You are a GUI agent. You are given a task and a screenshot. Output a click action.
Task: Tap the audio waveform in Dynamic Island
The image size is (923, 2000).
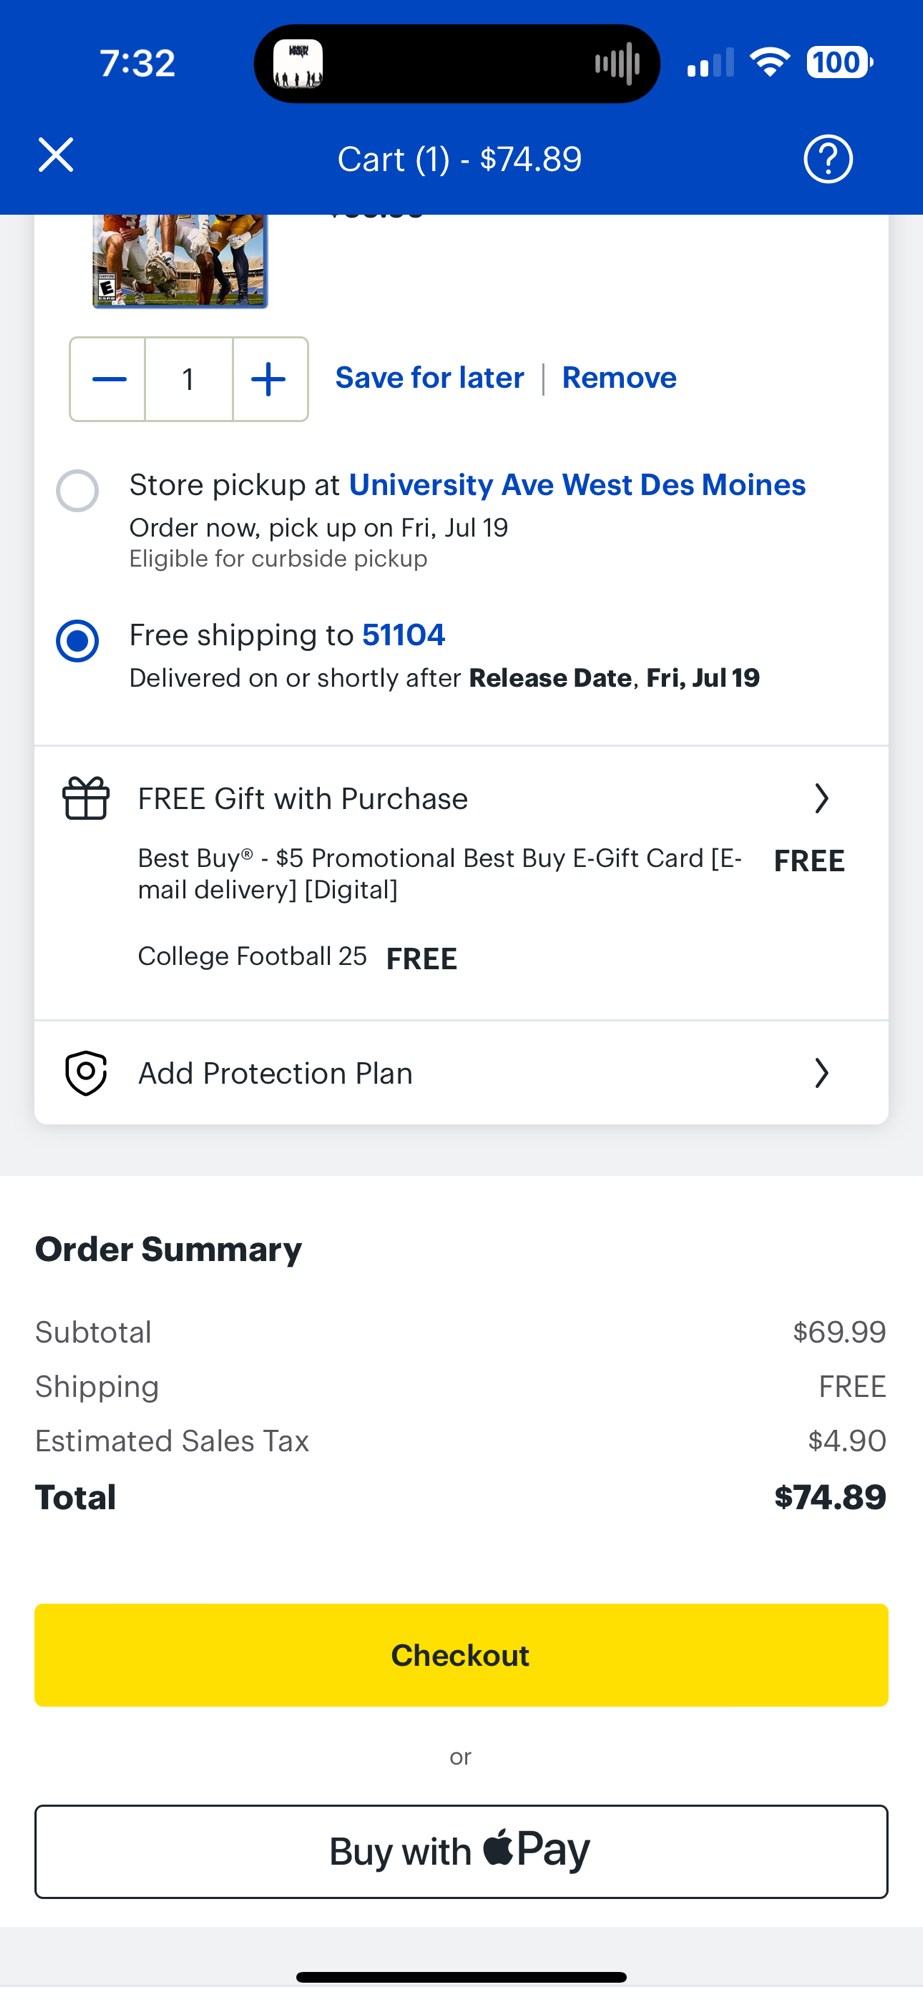[x=617, y=64]
